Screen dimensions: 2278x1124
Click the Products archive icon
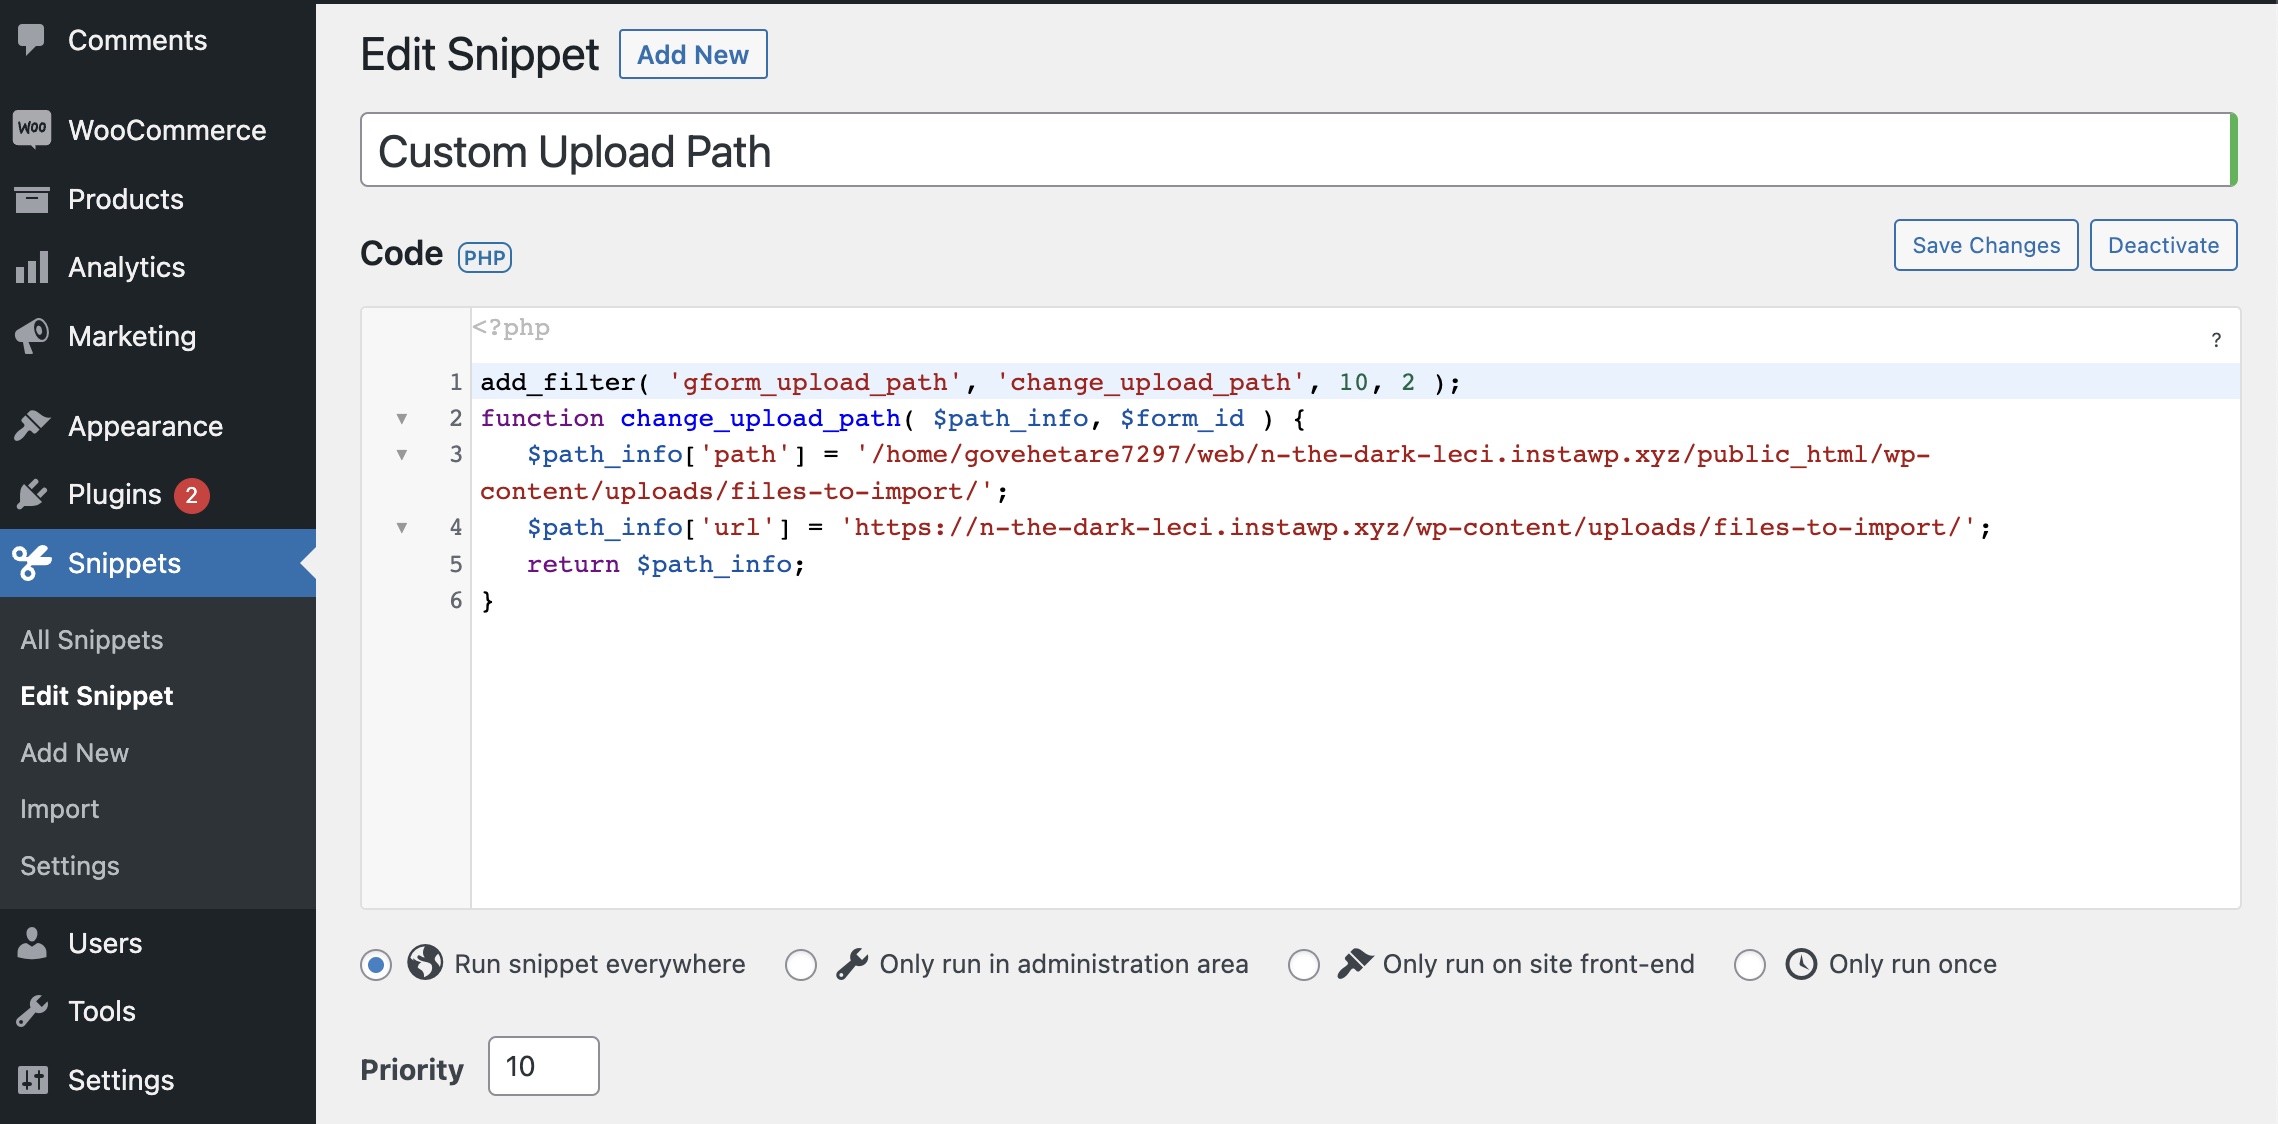click(32, 199)
